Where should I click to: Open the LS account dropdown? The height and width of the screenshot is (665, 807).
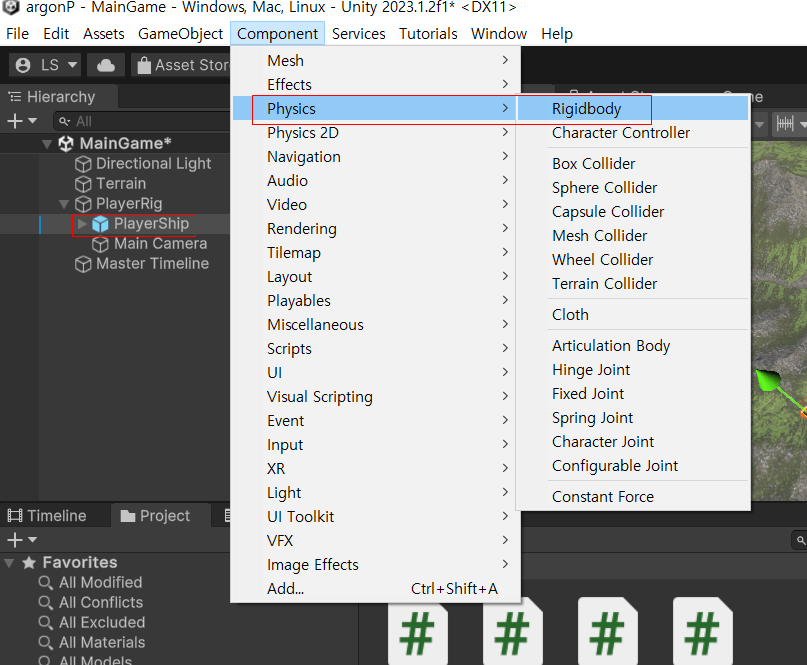click(45, 65)
